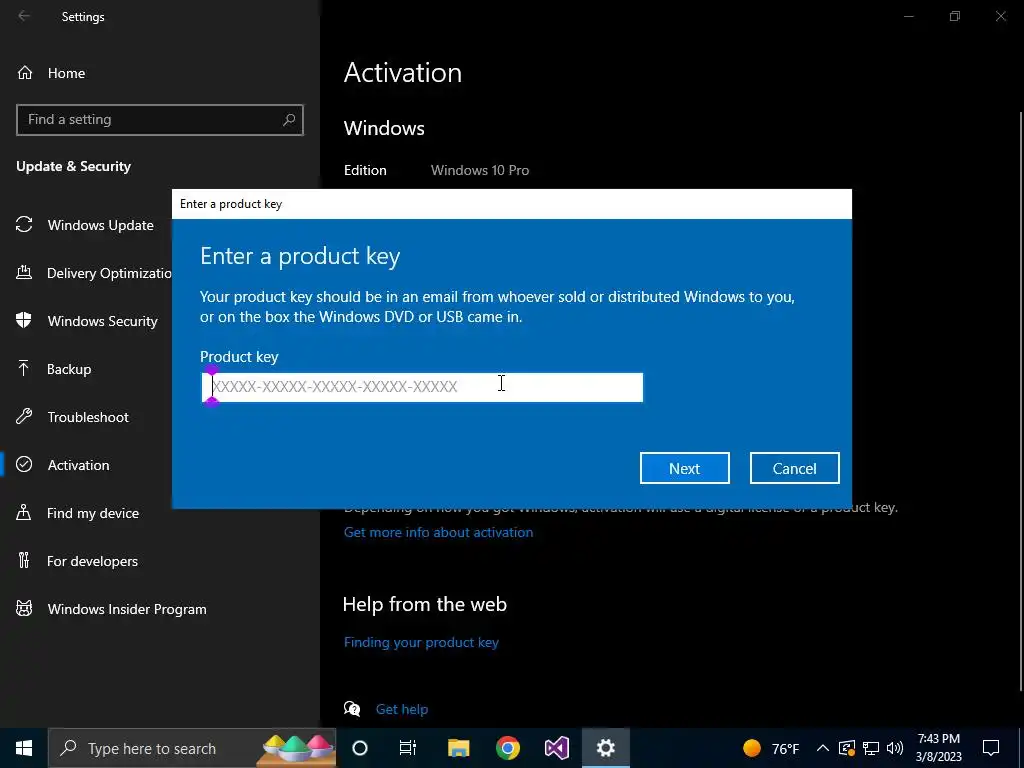Open the Backup settings page
Image resolution: width=1024 pixels, height=768 pixels.
pyautogui.click(x=69, y=369)
